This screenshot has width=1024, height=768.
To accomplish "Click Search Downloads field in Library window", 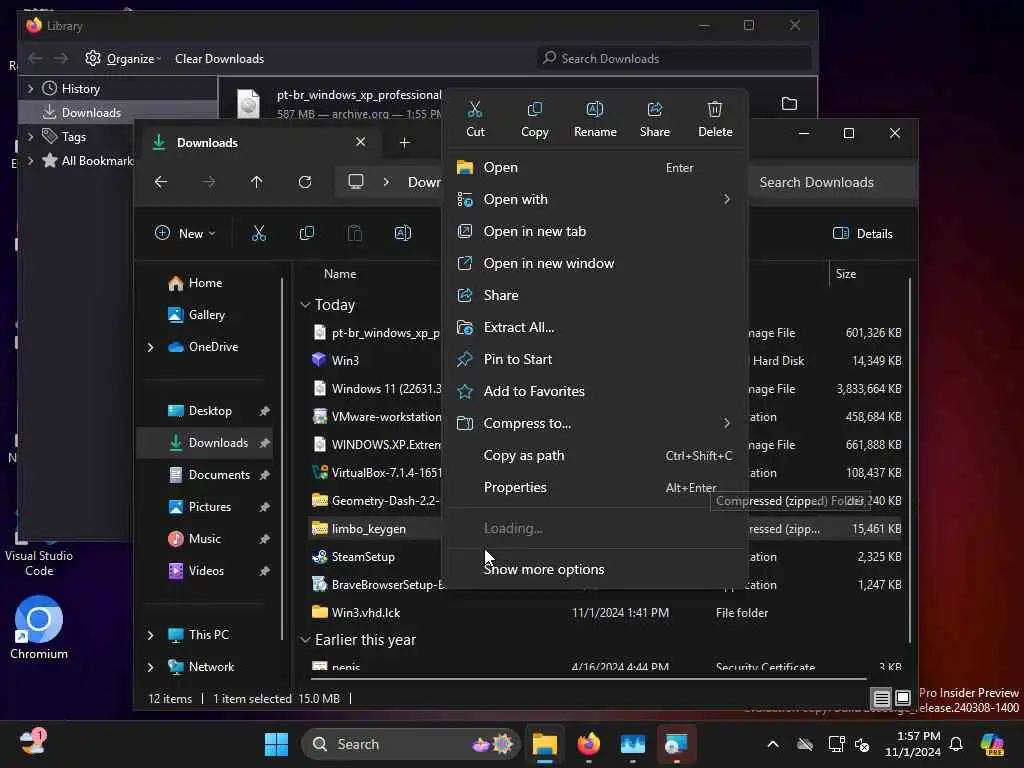I will [x=674, y=59].
